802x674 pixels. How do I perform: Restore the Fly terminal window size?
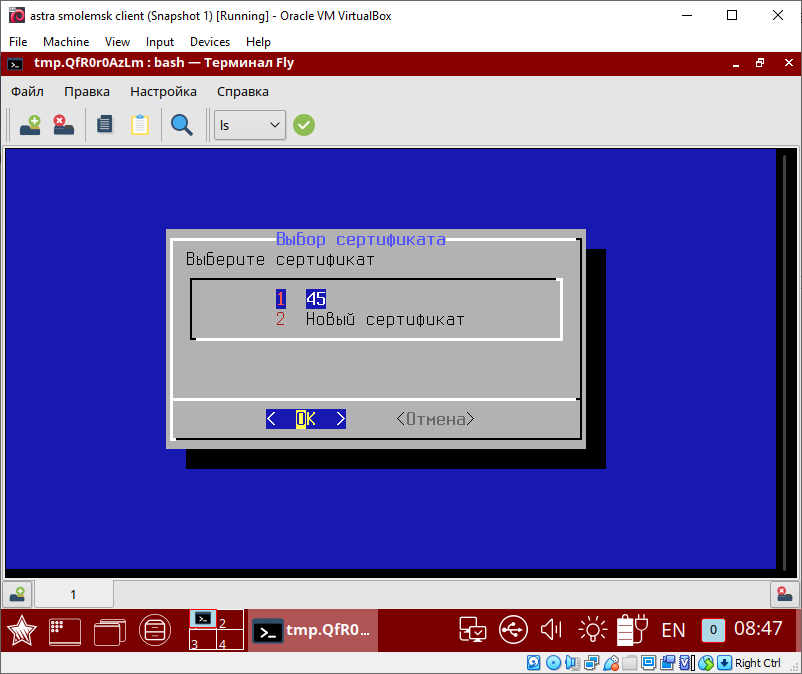click(x=760, y=63)
